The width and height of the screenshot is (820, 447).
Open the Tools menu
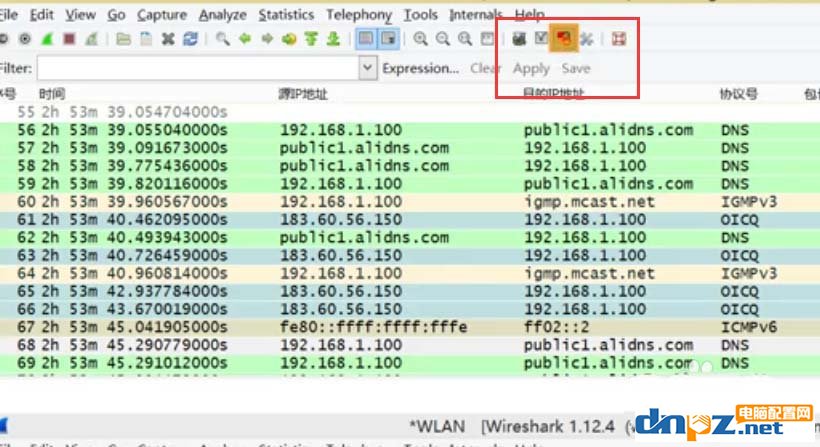tap(420, 15)
